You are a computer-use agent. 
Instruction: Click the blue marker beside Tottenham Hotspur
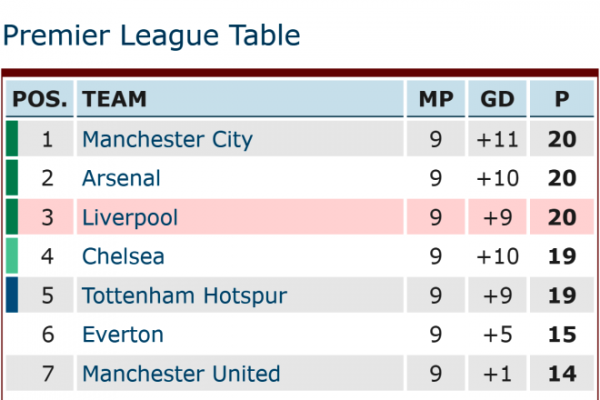point(12,295)
